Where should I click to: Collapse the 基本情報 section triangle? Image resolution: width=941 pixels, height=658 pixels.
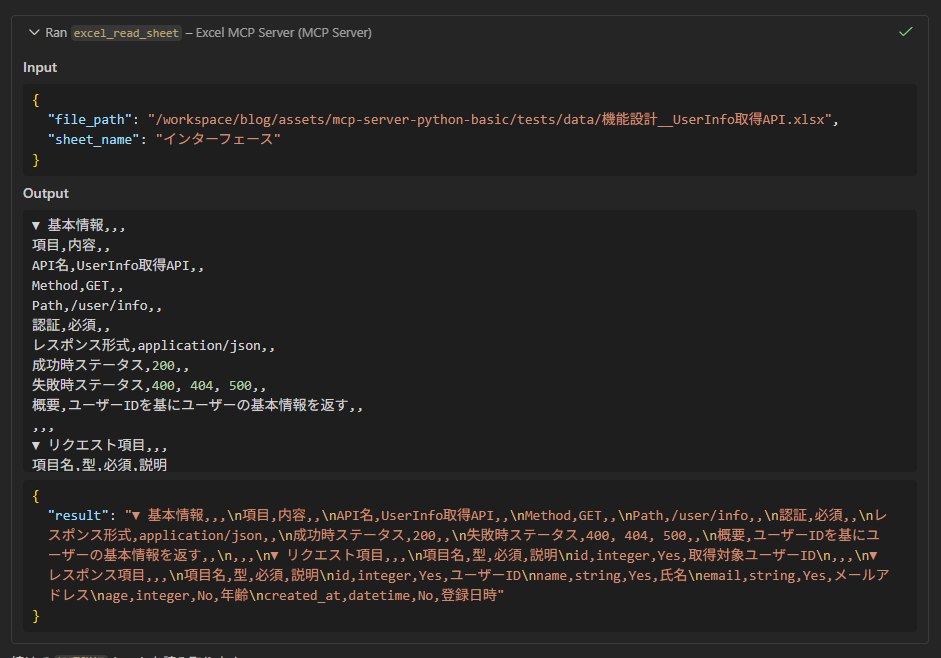[38, 225]
